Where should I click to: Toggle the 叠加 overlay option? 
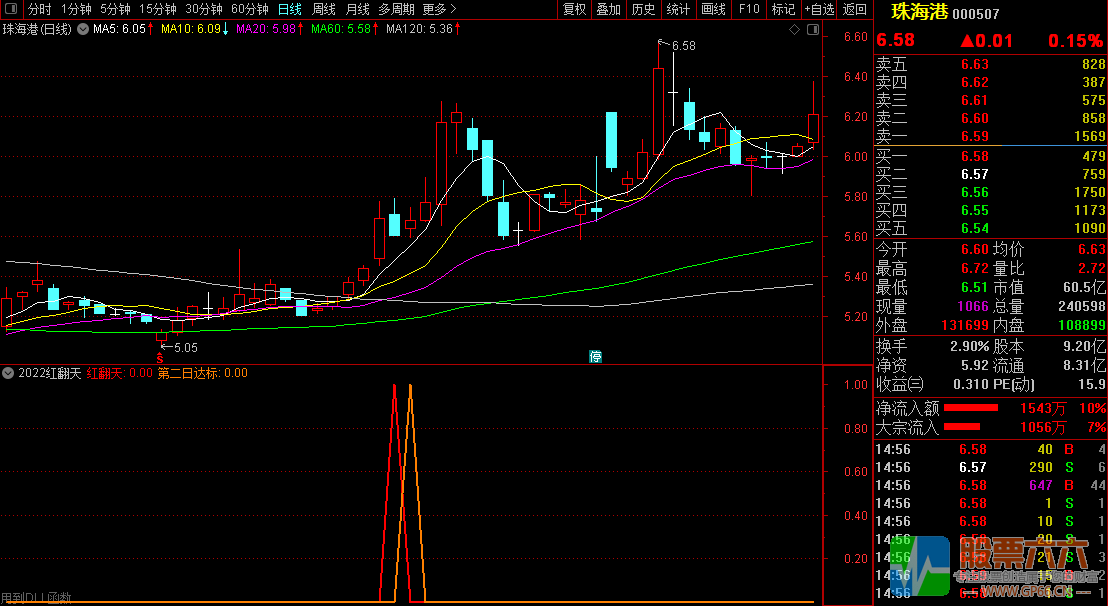[608, 9]
